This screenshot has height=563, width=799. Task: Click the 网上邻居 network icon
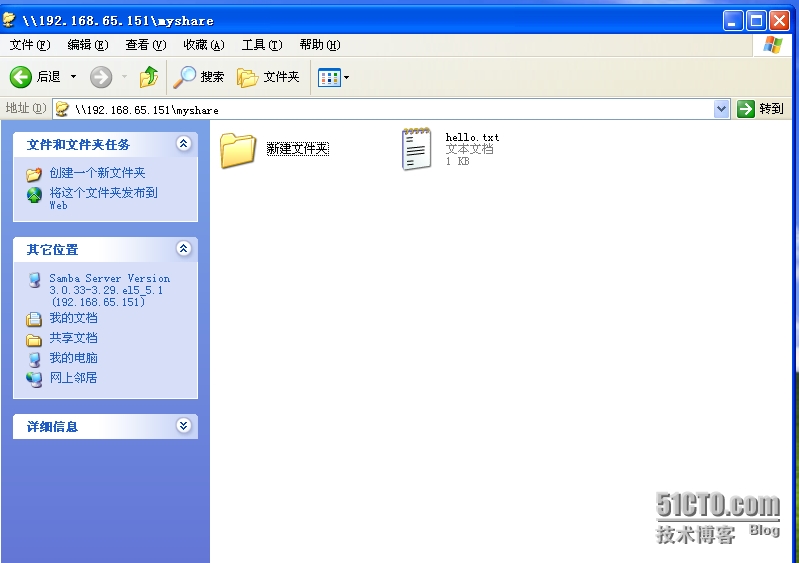tap(34, 379)
